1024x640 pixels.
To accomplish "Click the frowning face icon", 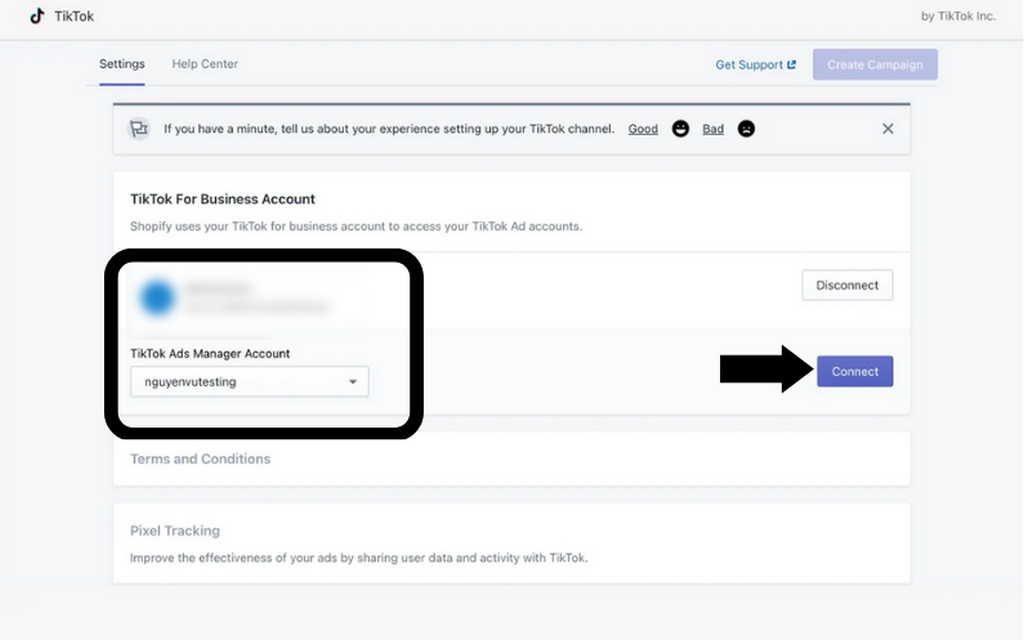I will [746, 129].
